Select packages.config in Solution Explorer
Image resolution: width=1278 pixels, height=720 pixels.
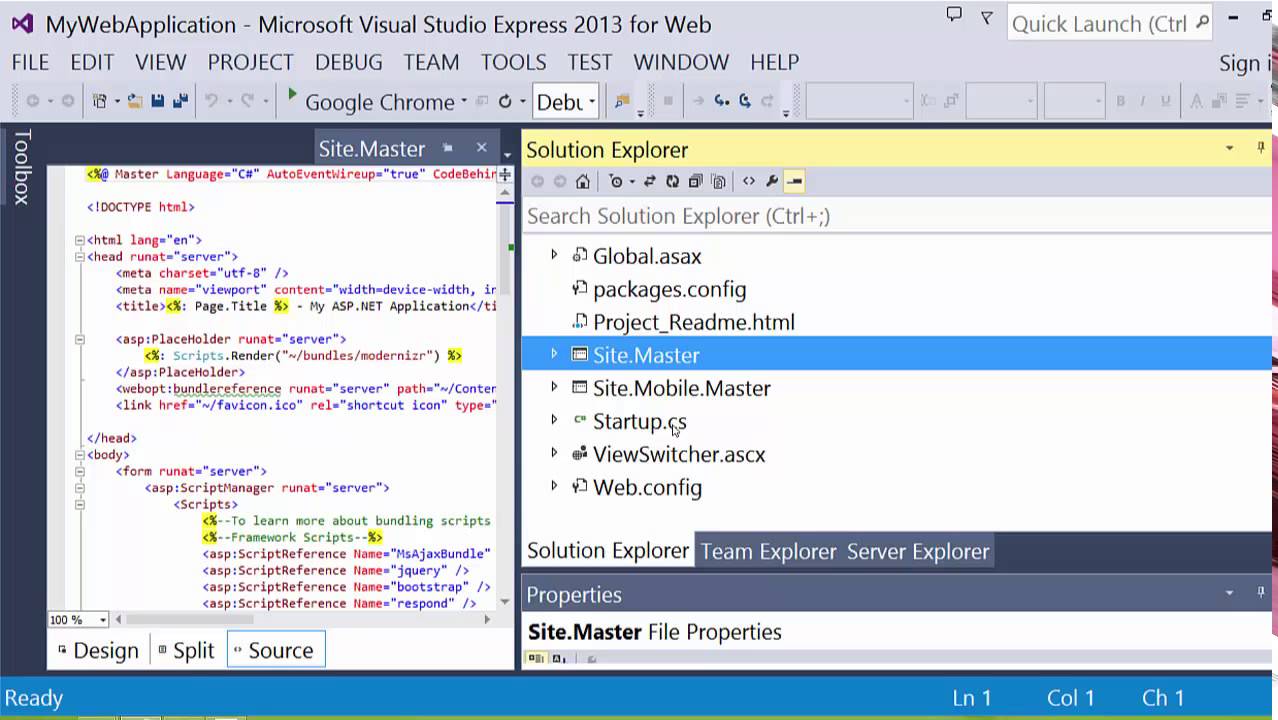(x=669, y=289)
